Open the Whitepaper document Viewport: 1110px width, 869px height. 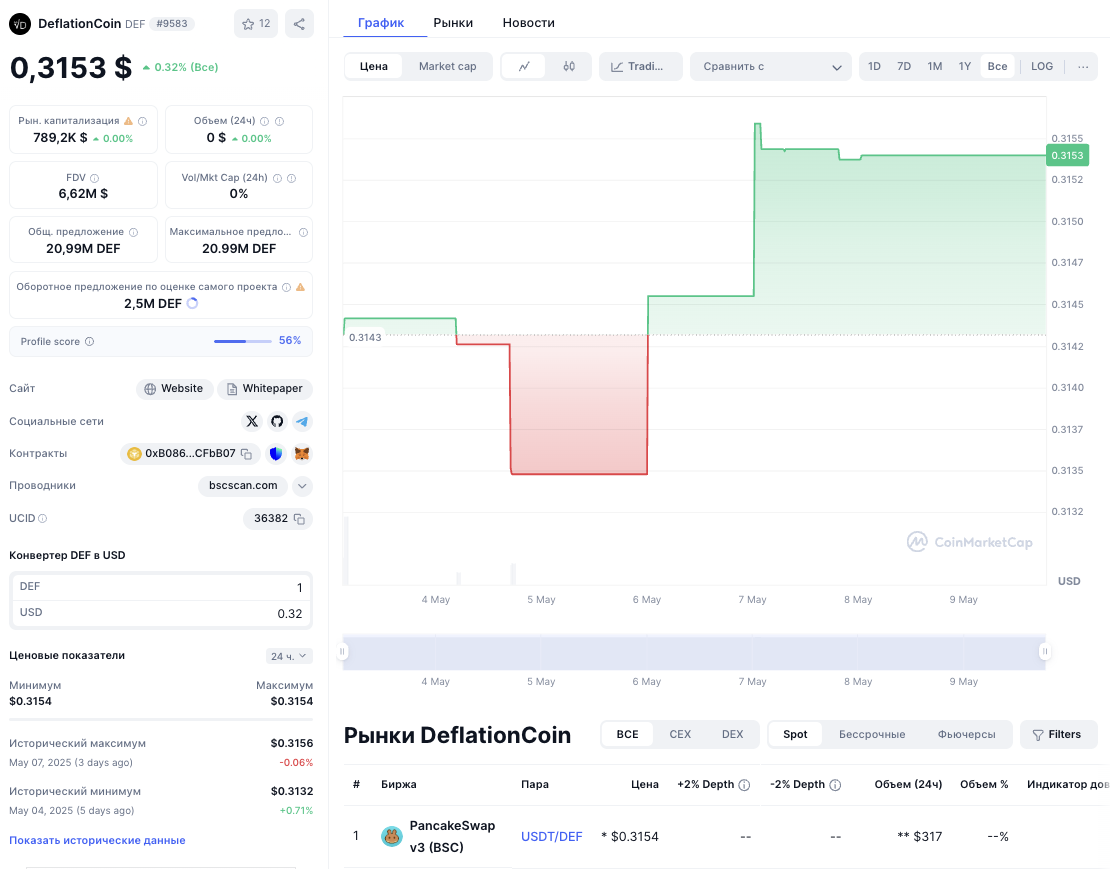(265, 389)
